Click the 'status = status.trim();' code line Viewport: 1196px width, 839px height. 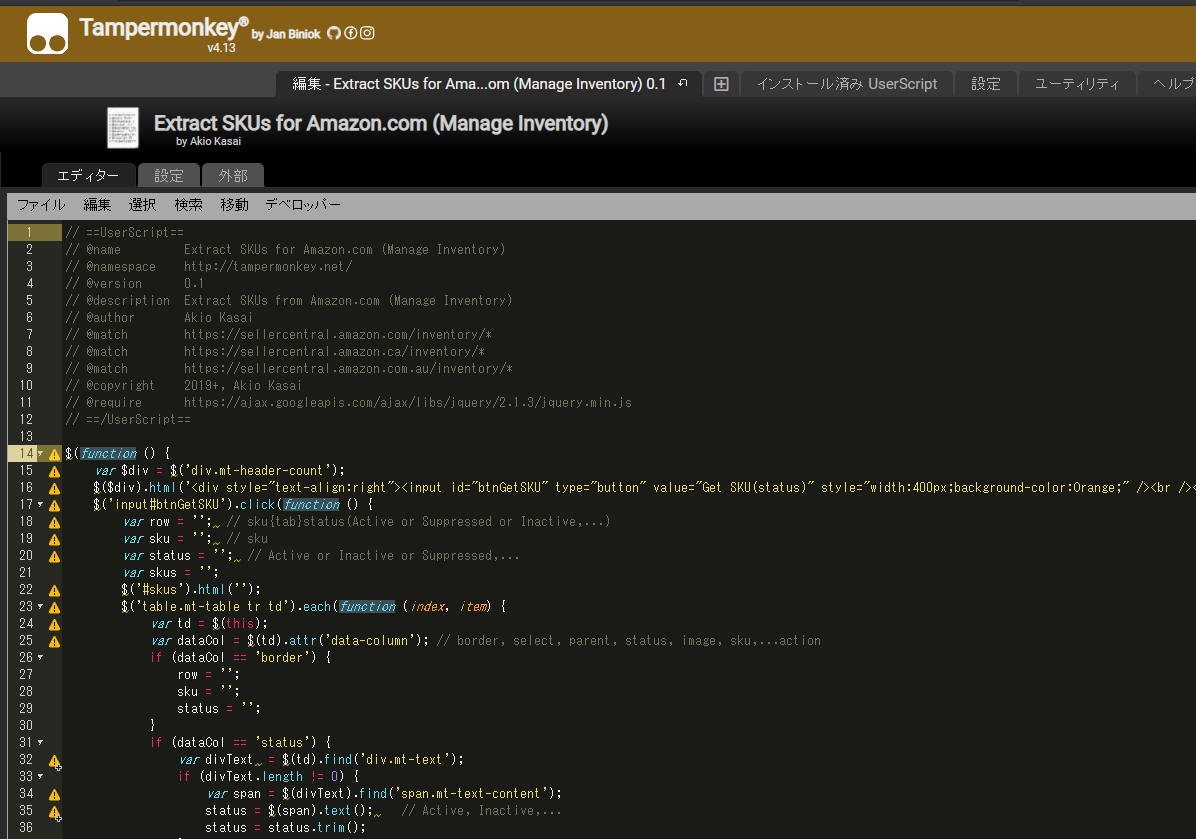click(x=285, y=828)
